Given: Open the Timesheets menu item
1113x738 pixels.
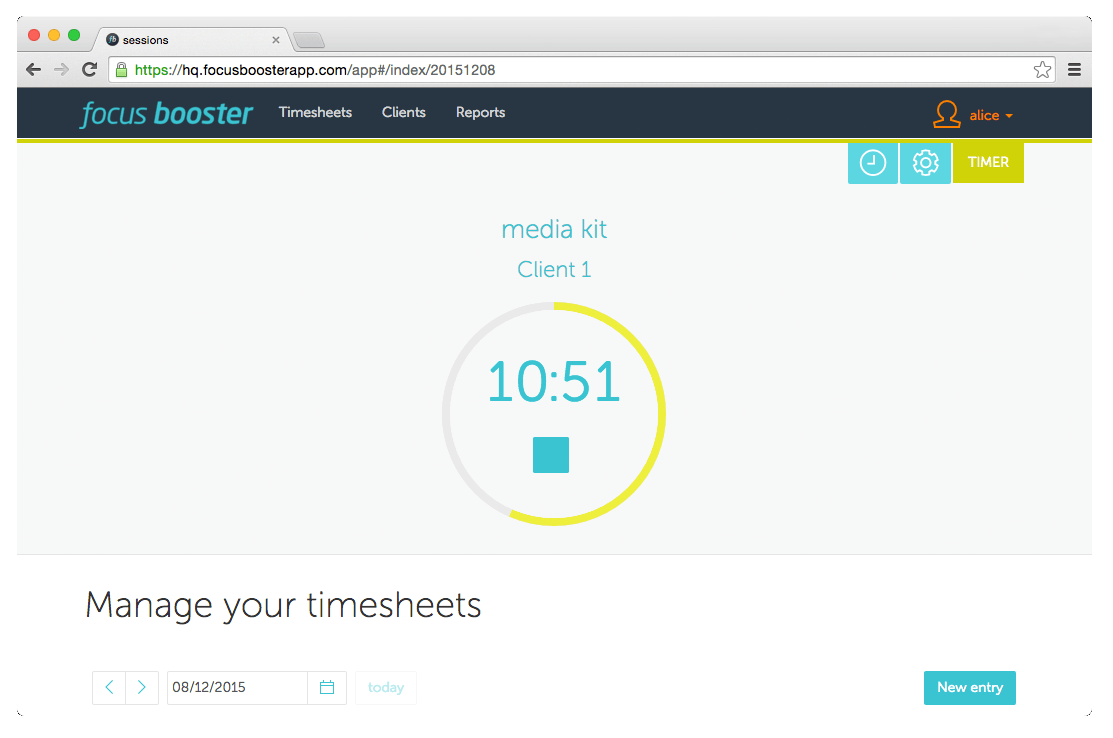Looking at the screenshot, I should coord(315,112).
